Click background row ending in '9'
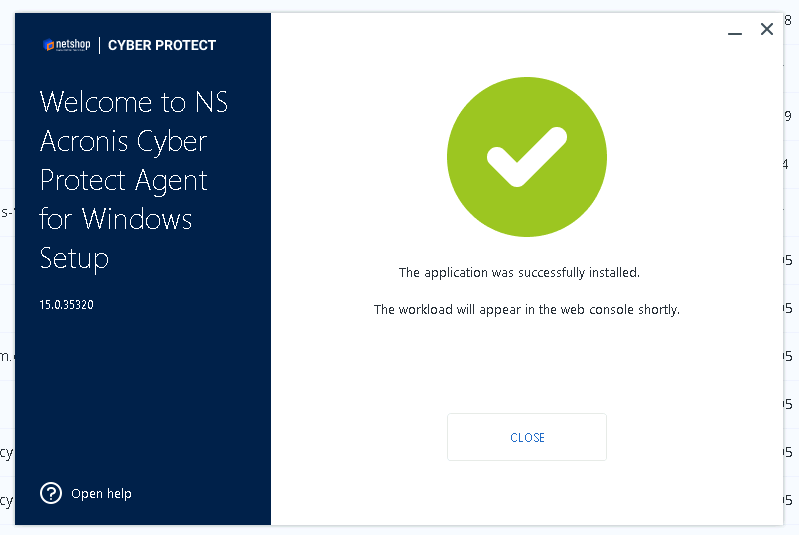The image size is (799, 535). 788,116
